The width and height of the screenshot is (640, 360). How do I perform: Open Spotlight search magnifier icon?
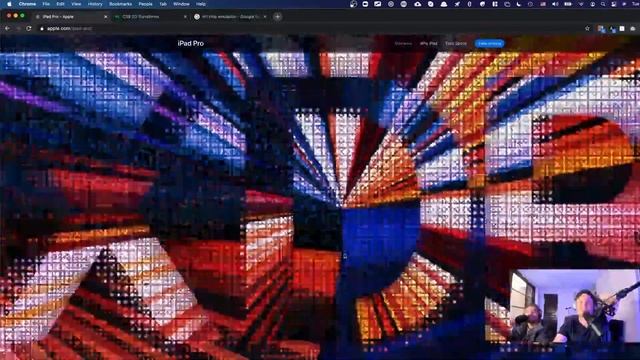603,4
